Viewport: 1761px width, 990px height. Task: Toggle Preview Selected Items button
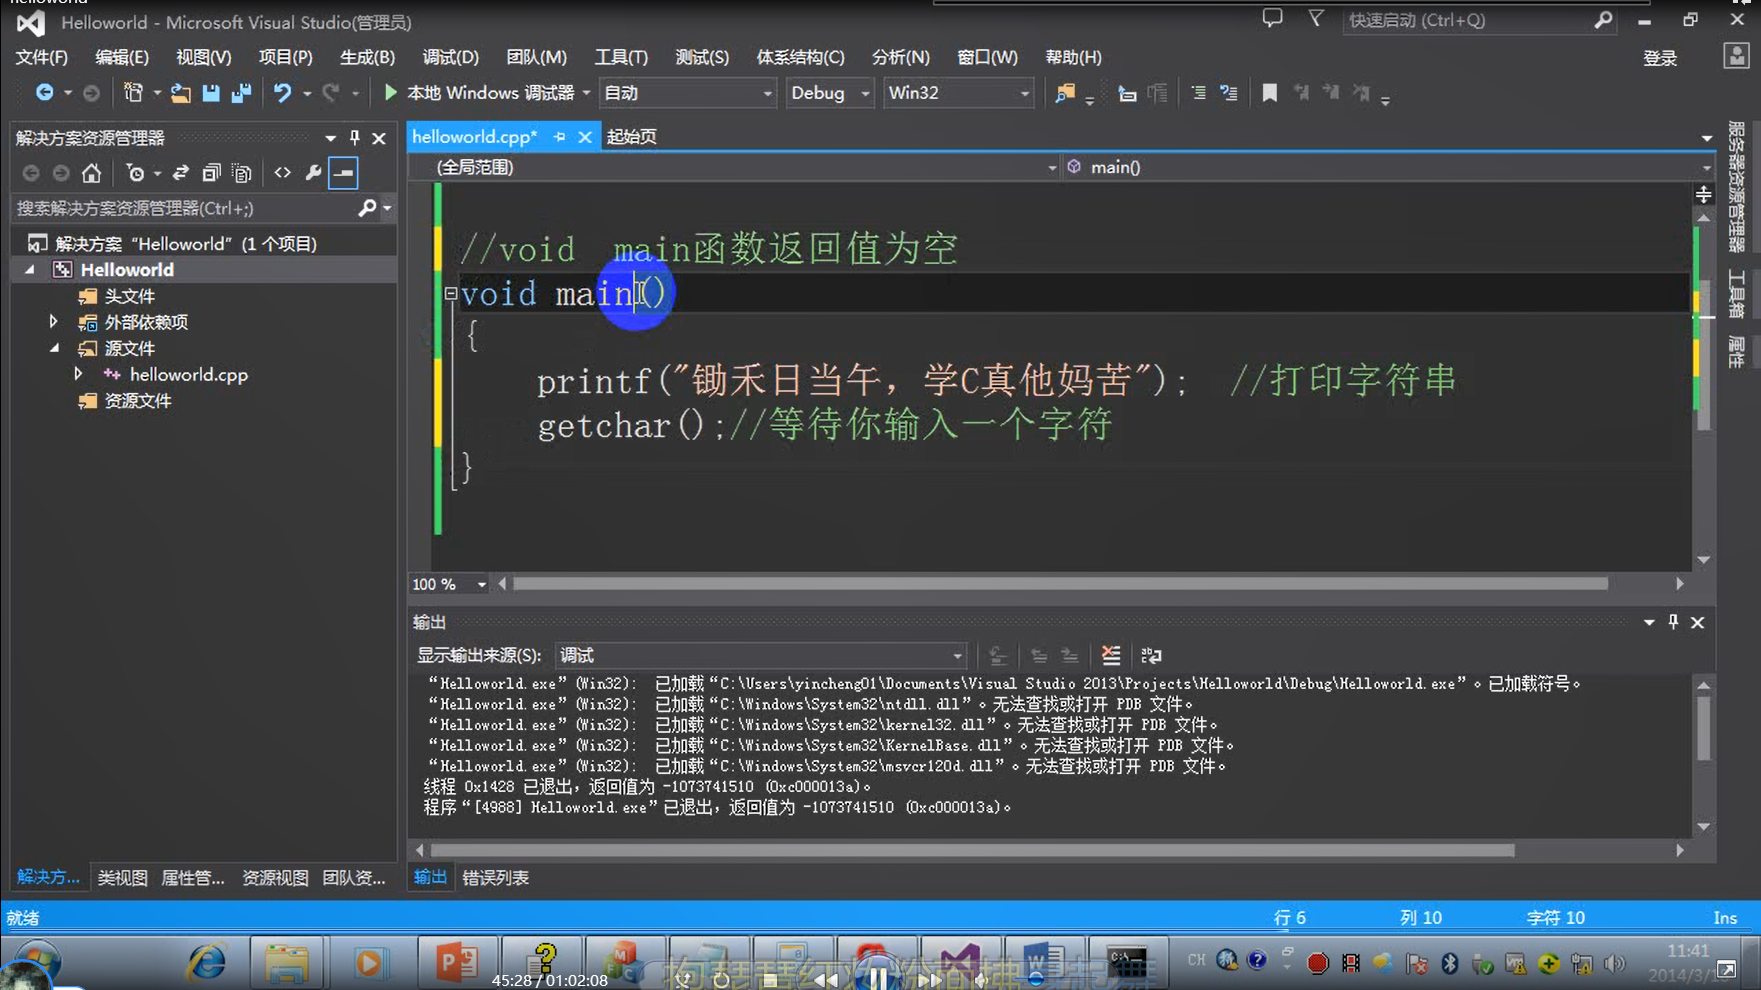pos(343,173)
